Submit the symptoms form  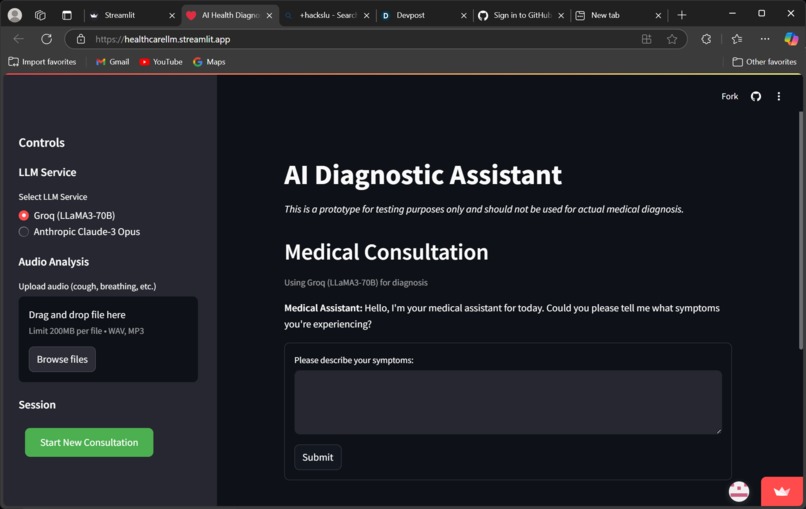(x=318, y=457)
